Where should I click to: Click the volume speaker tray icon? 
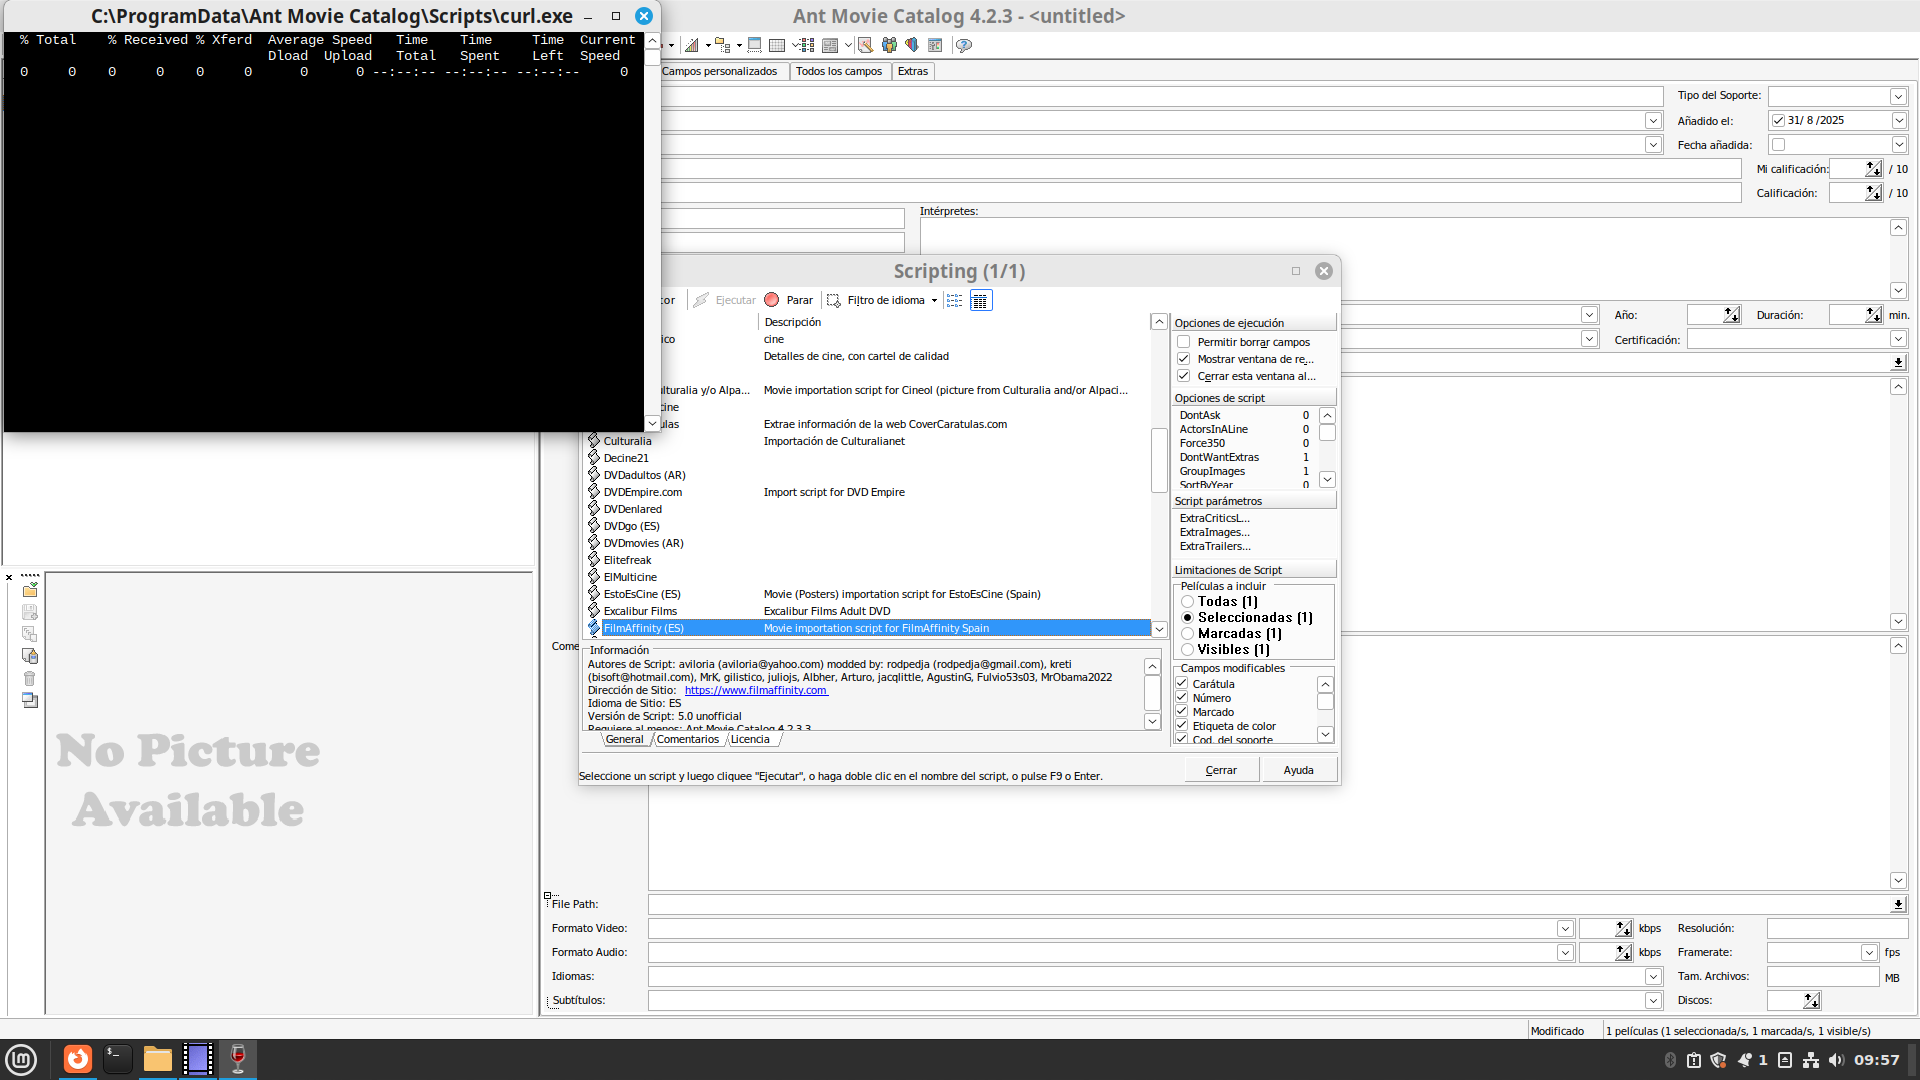click(1836, 1060)
